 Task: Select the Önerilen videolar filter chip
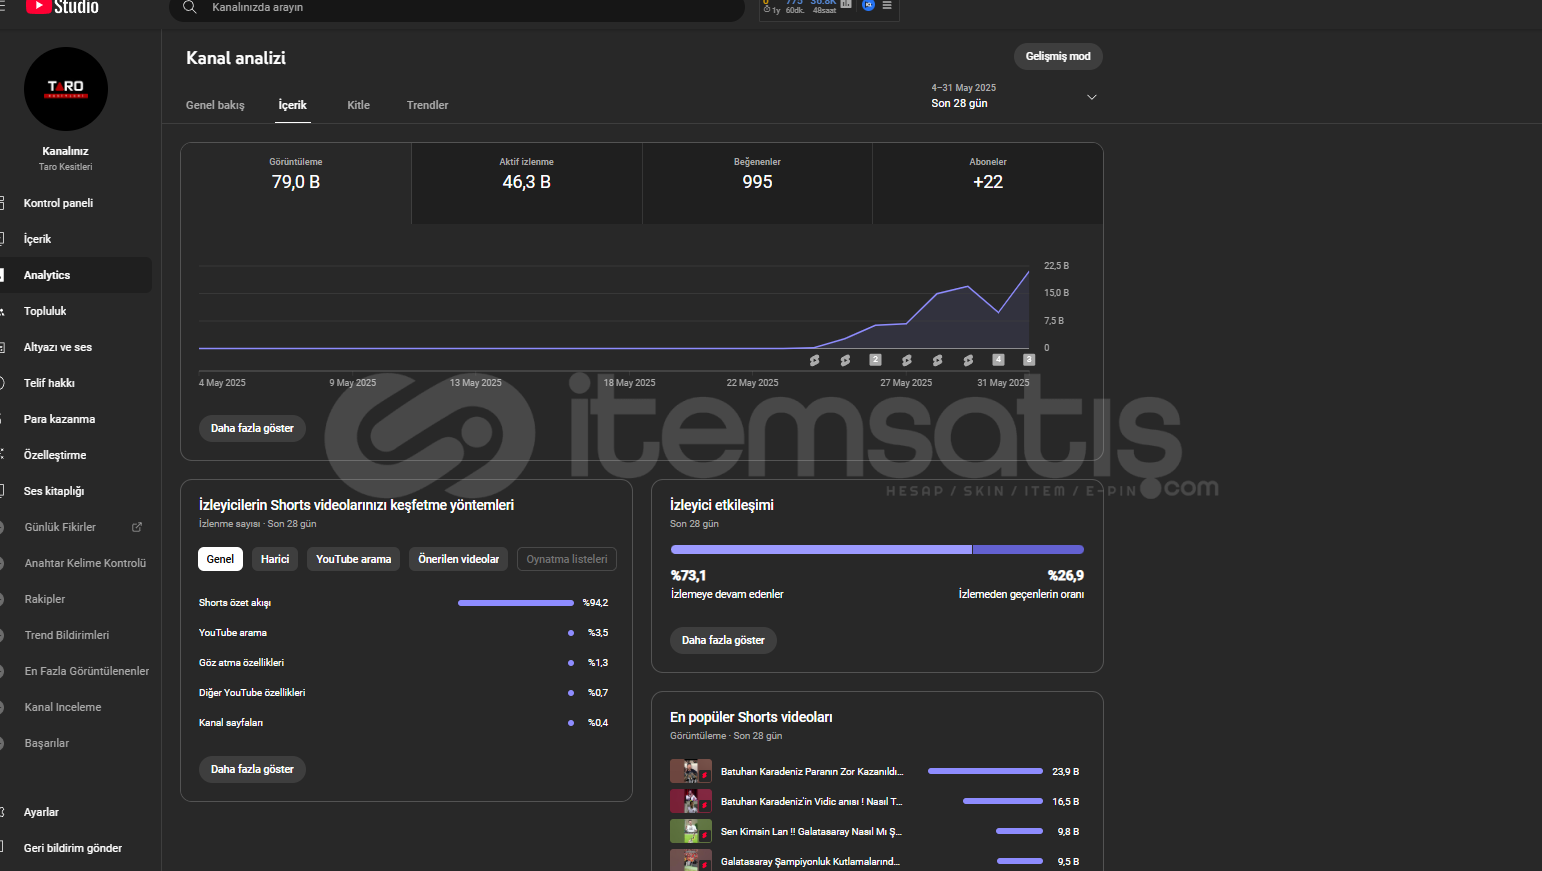pos(458,559)
